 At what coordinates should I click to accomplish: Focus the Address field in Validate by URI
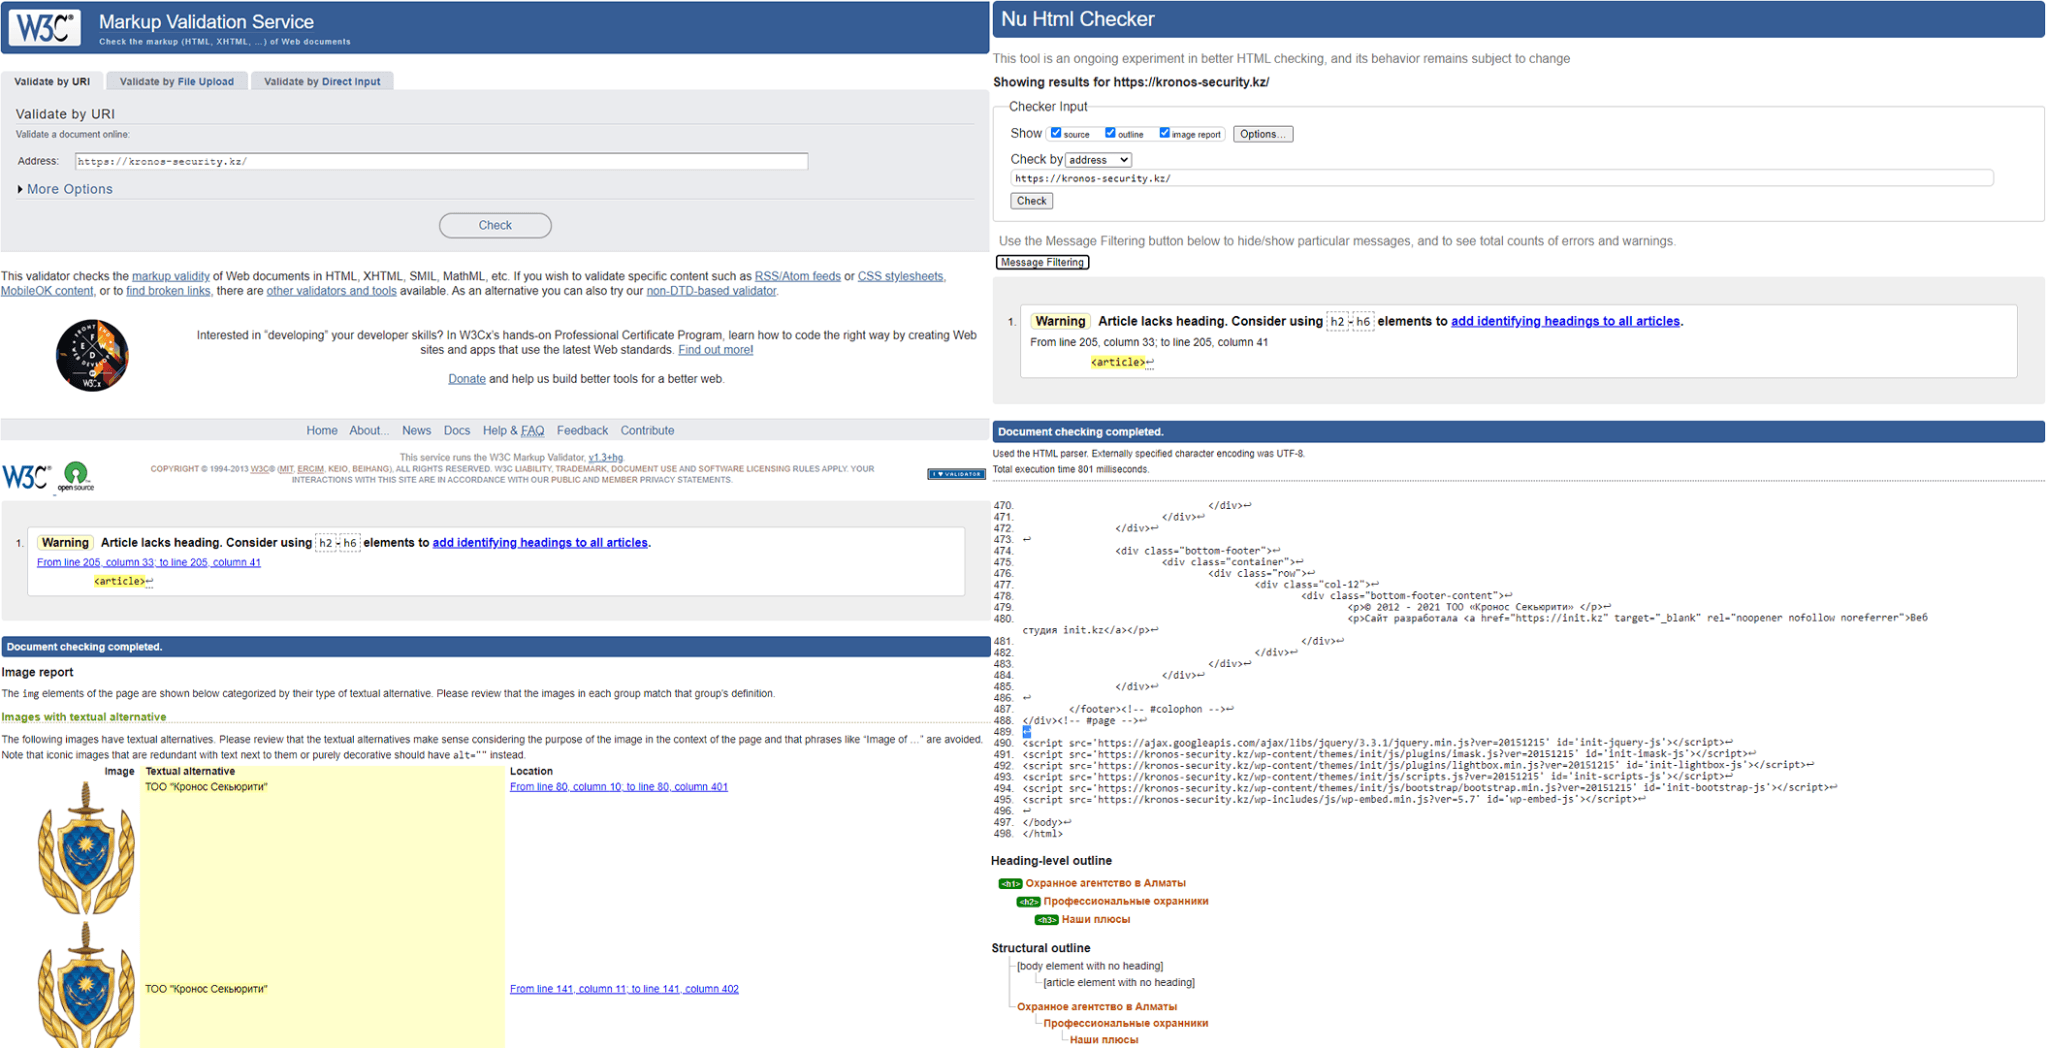coord(441,161)
